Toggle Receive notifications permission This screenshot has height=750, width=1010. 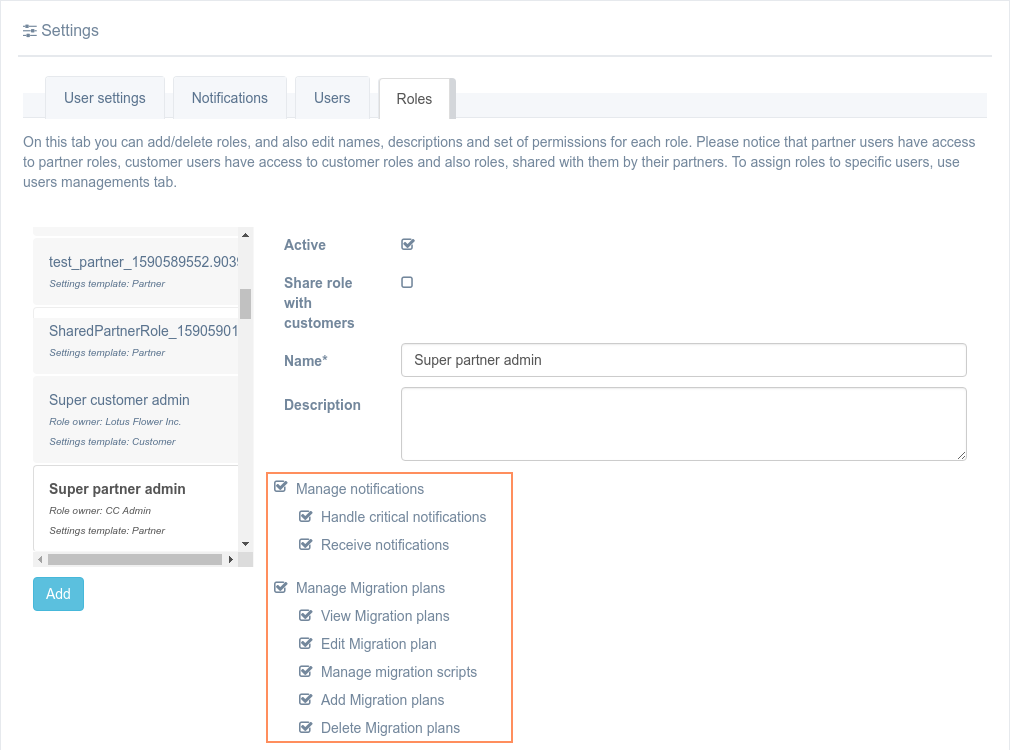306,544
